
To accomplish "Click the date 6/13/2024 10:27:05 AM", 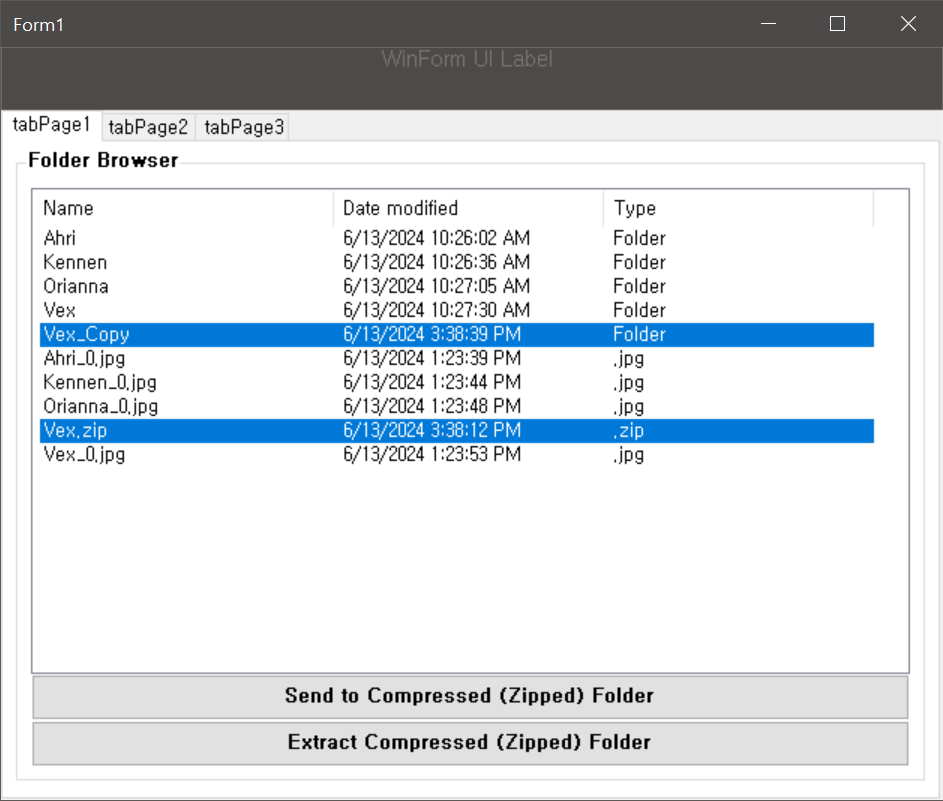I will (x=437, y=286).
